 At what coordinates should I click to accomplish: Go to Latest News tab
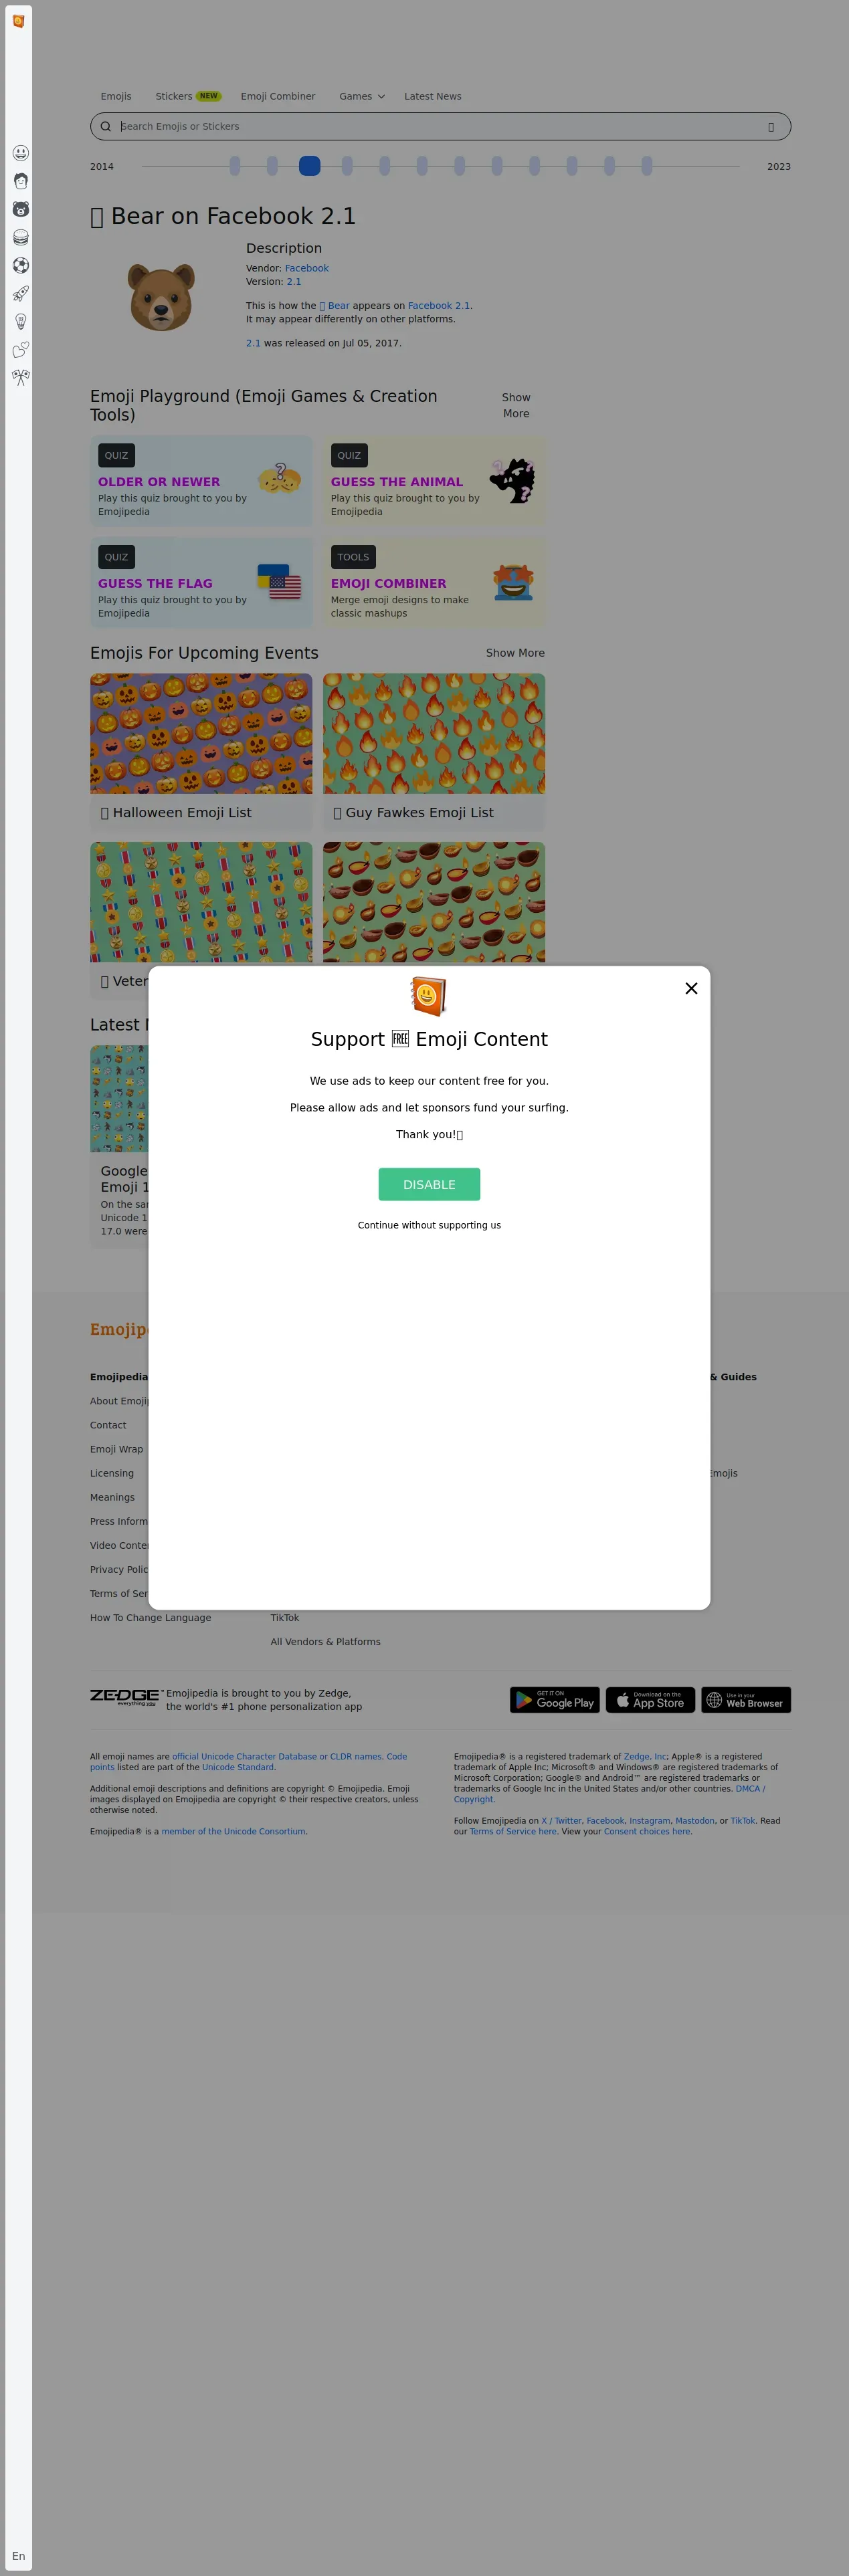433,96
